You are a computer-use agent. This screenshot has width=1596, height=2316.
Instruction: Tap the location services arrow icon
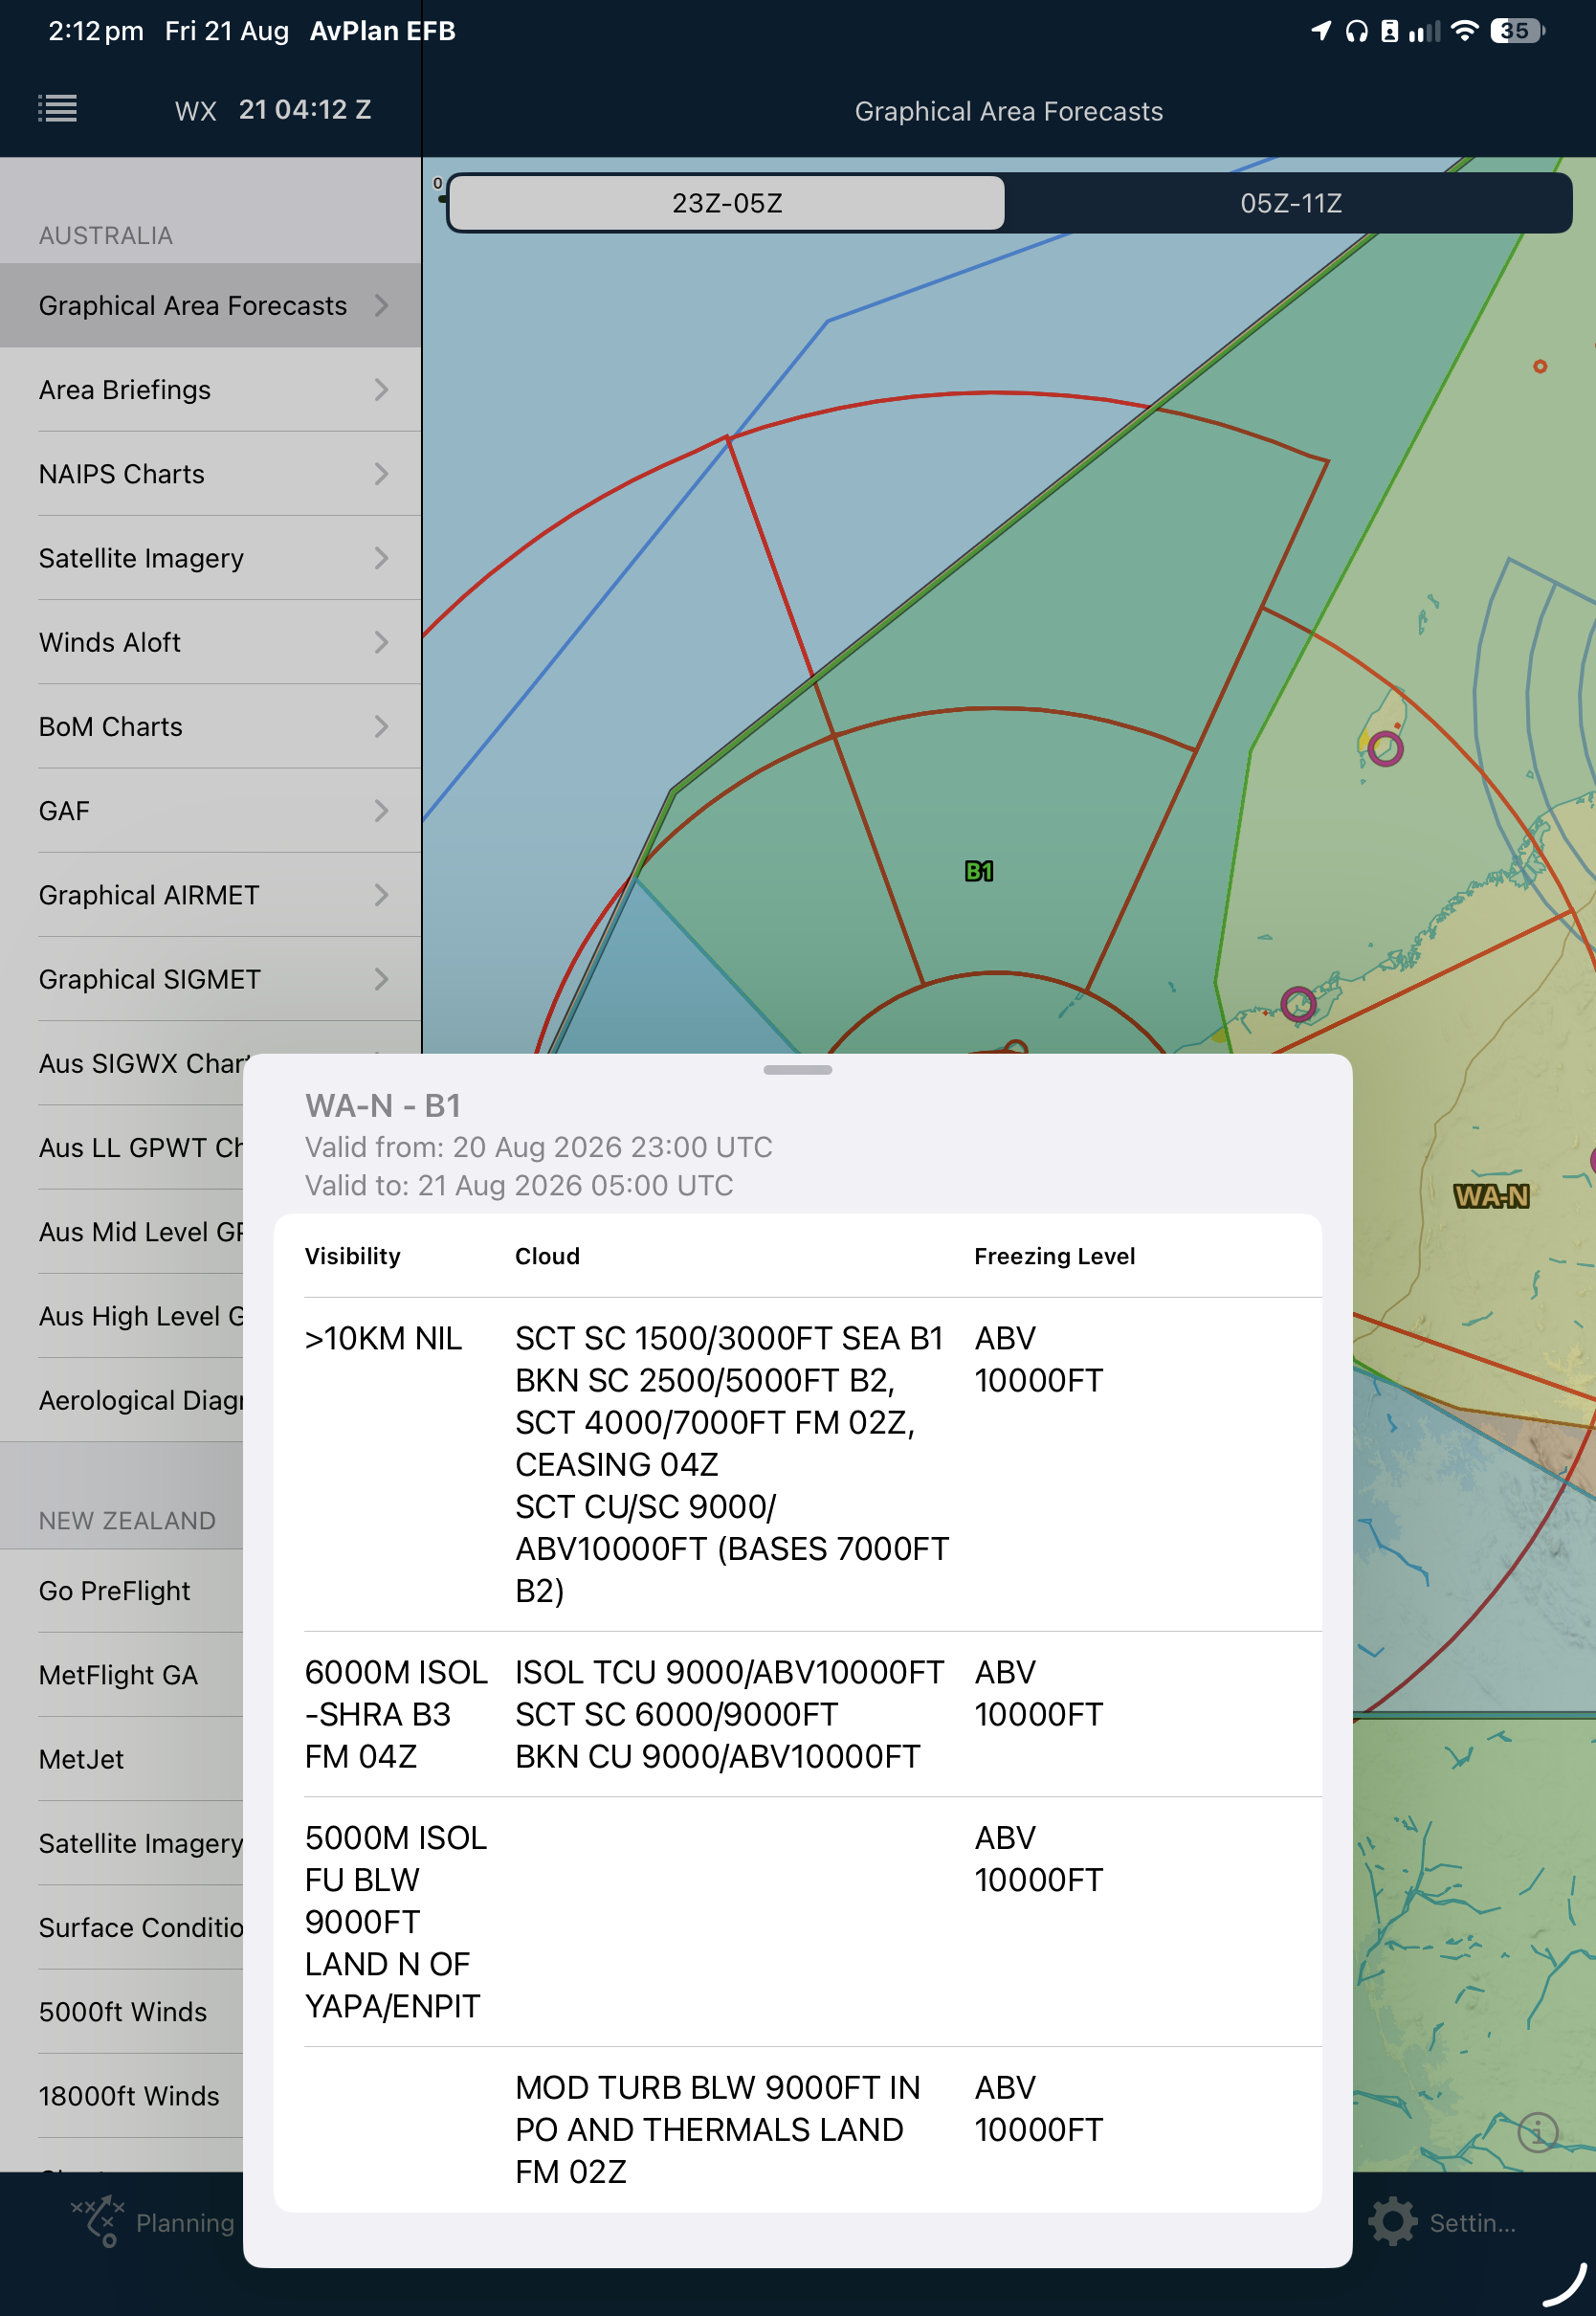(x=1321, y=31)
